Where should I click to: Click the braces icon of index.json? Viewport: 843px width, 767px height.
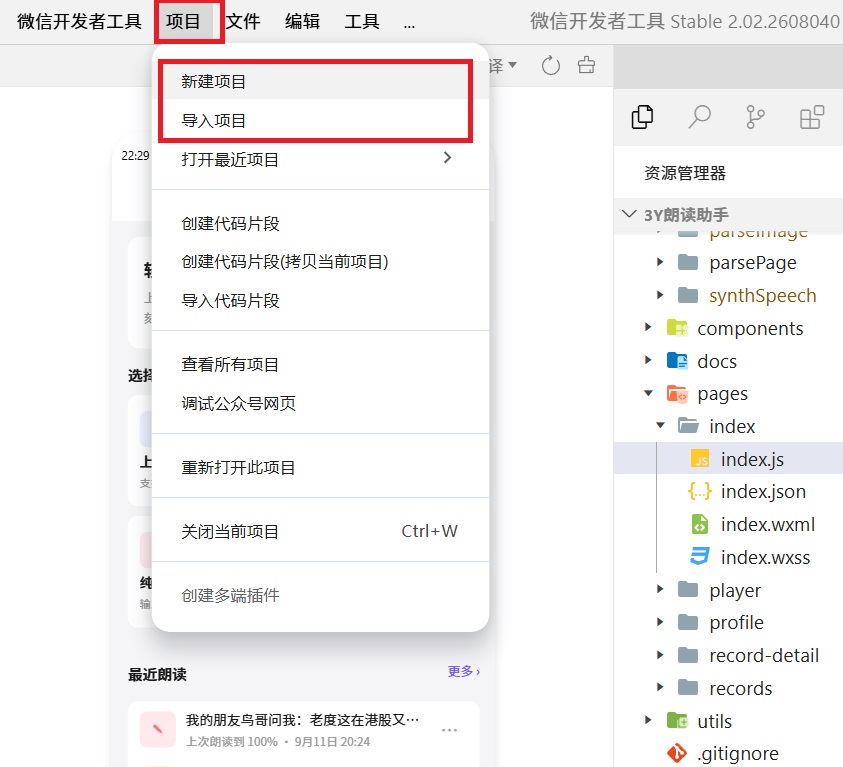(699, 491)
